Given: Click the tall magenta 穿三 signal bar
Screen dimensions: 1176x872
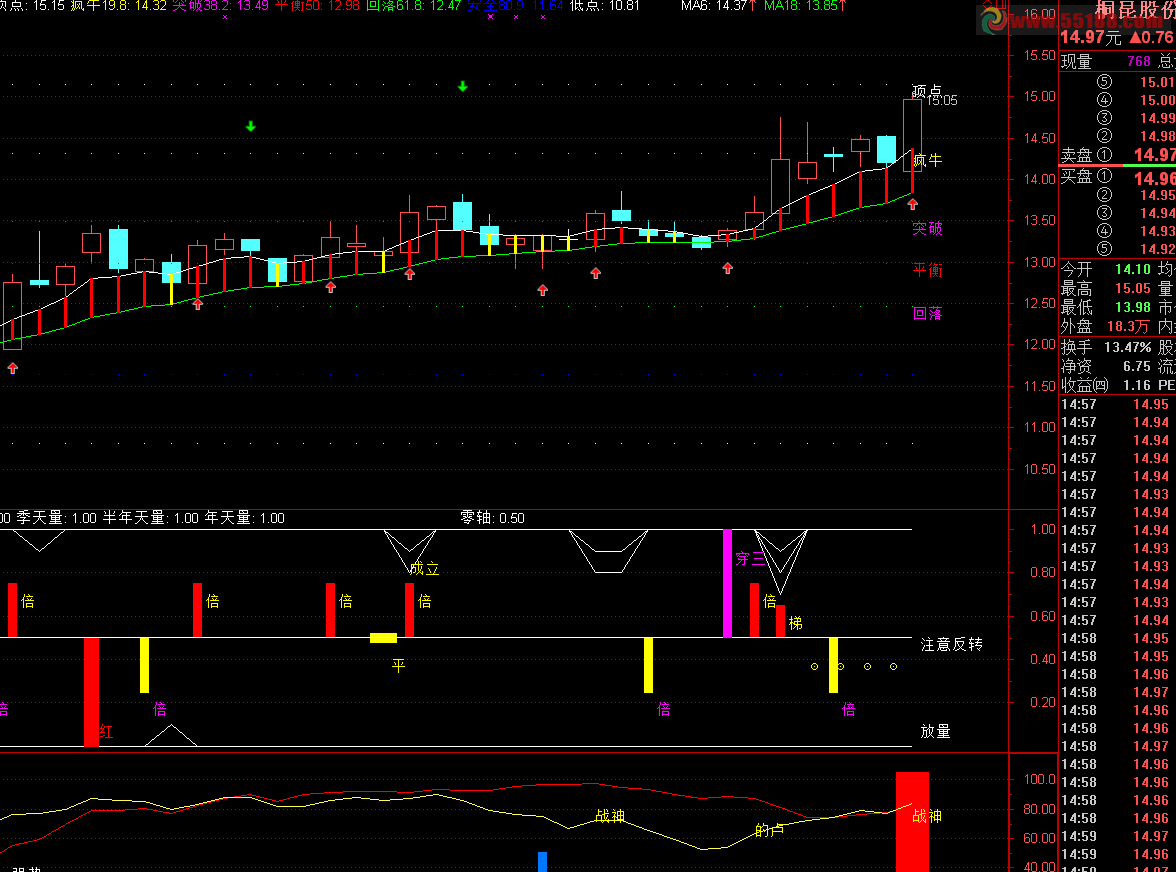Looking at the screenshot, I should 727,583.
